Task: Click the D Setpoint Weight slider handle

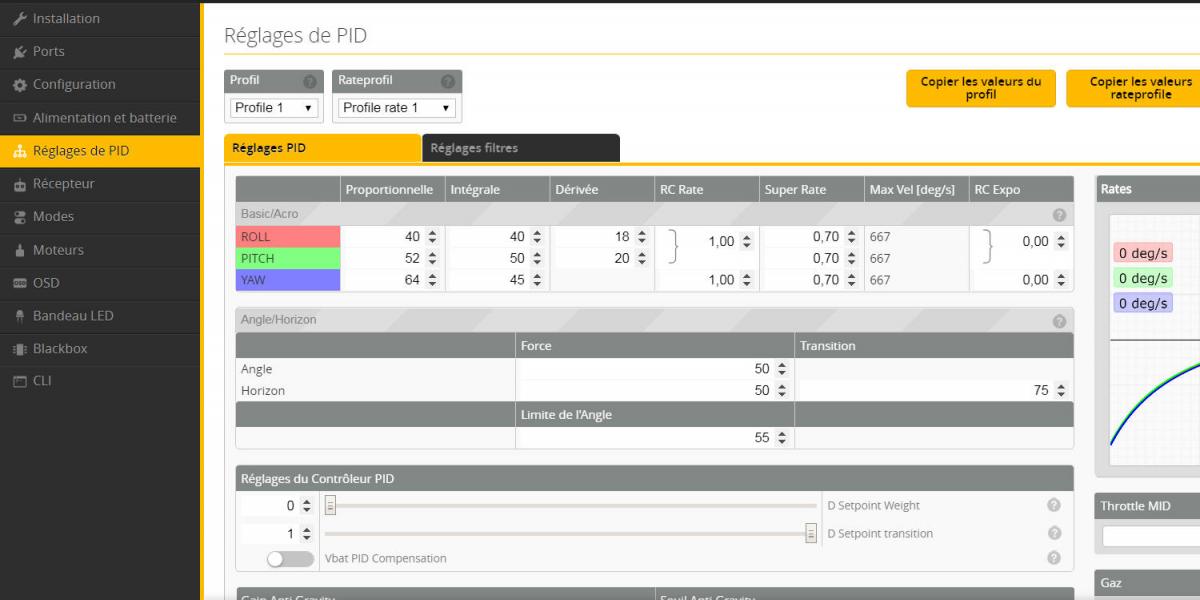Action: pyautogui.click(x=330, y=506)
